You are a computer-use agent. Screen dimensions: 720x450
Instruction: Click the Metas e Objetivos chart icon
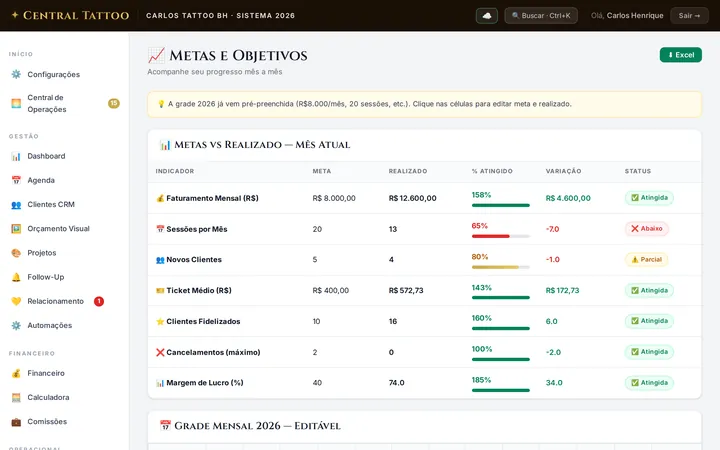(156, 56)
